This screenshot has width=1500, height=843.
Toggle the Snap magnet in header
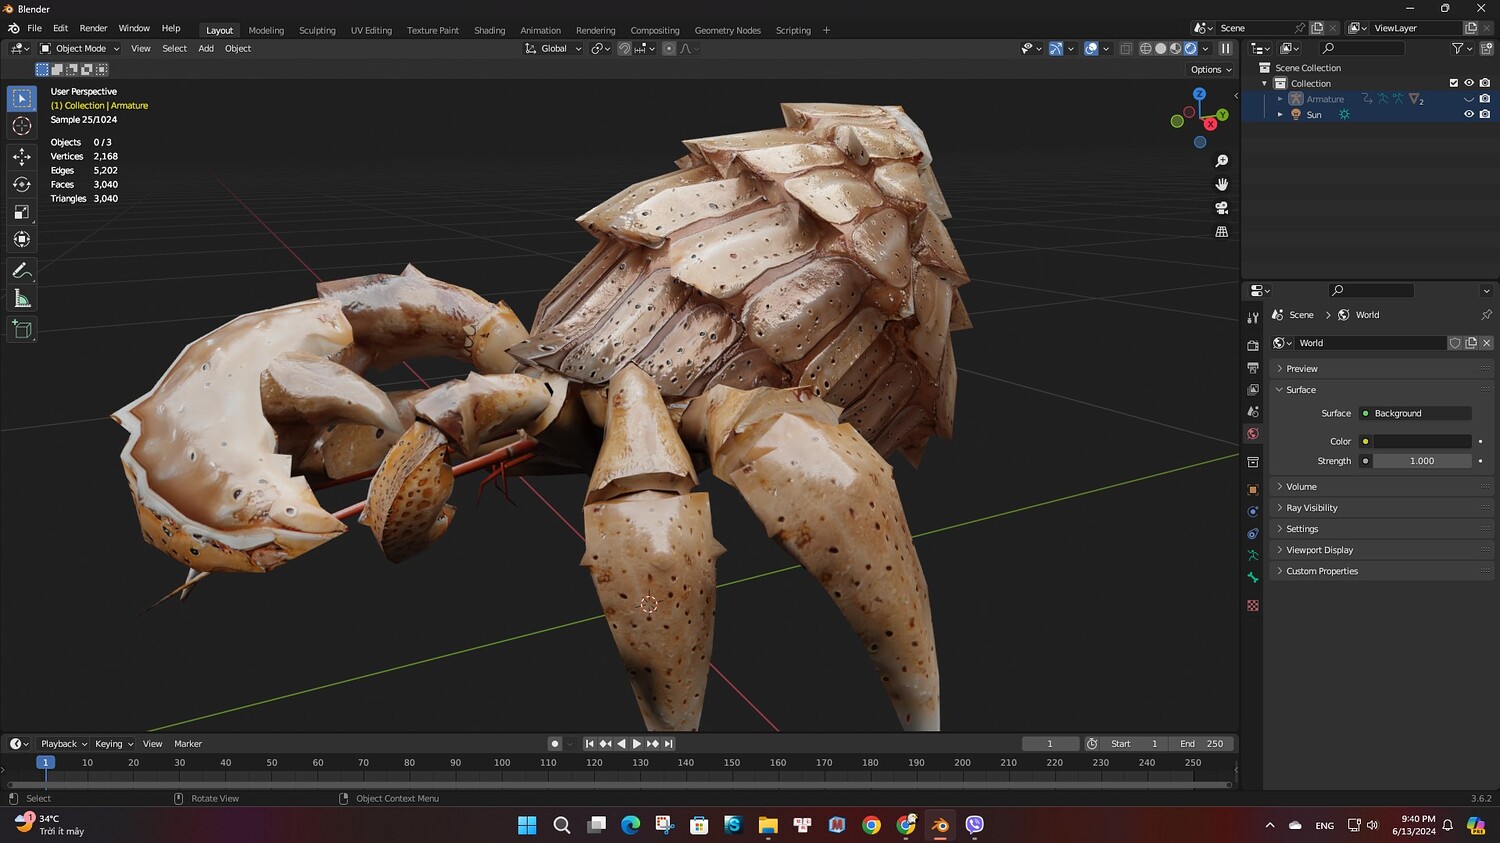coord(624,48)
